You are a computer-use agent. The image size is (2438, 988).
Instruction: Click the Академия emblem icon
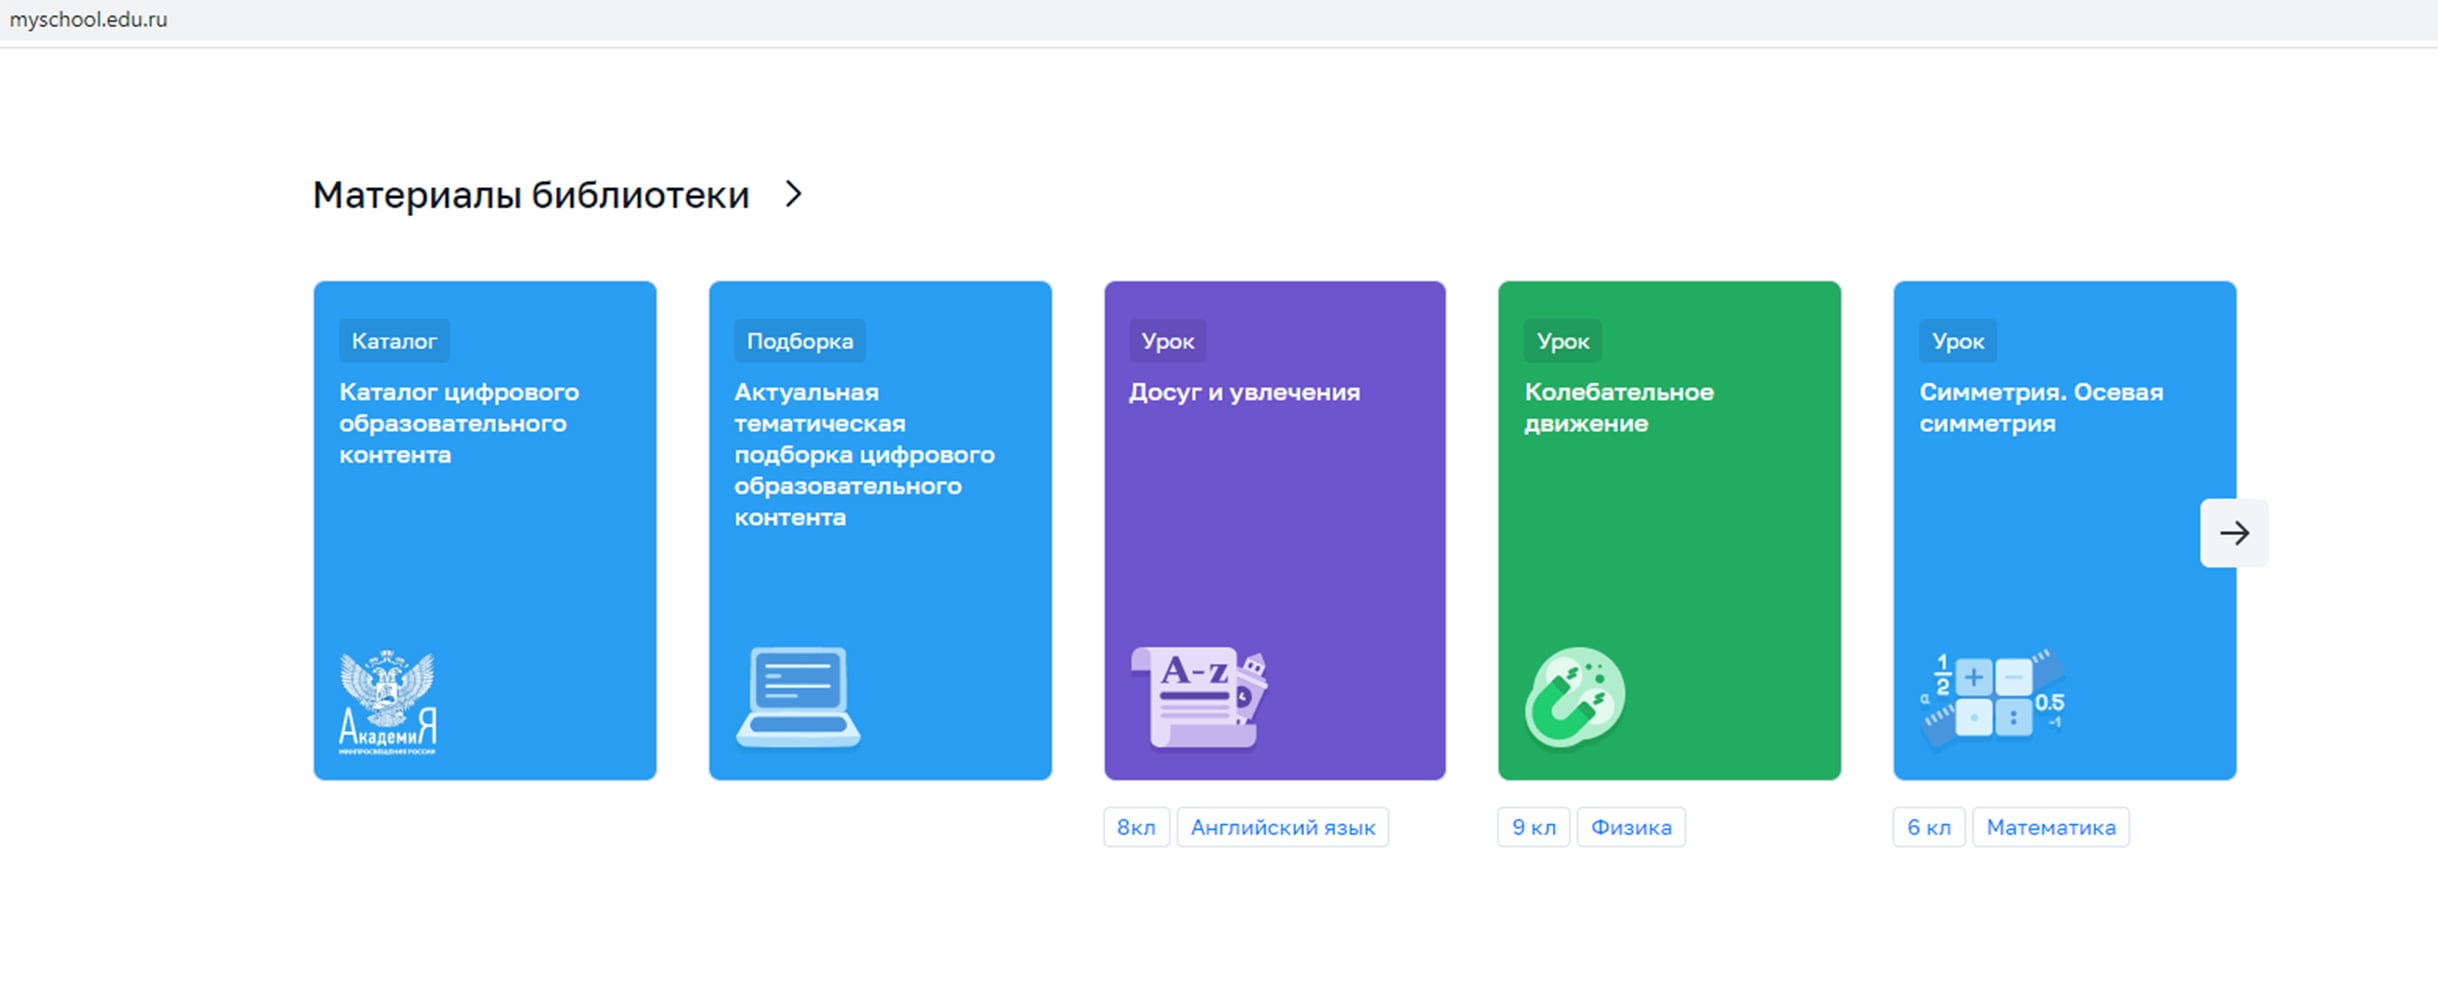[388, 701]
